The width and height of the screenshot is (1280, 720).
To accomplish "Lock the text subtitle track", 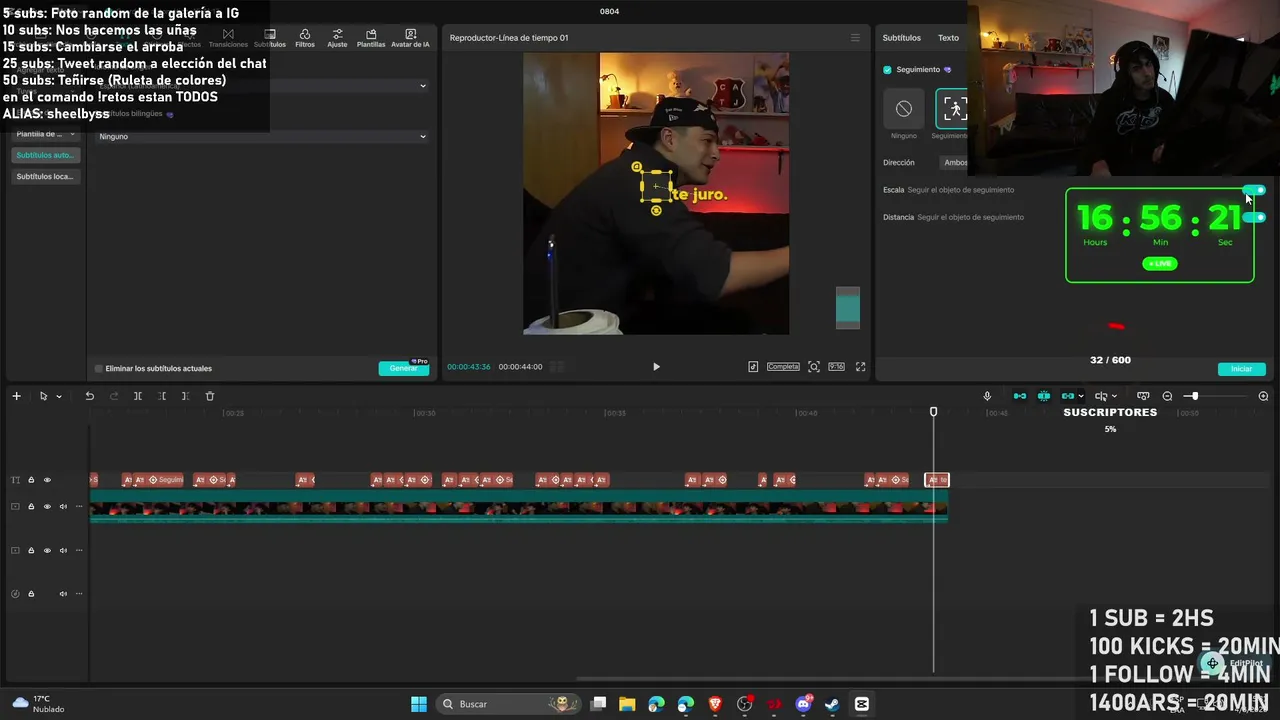I will pos(31,480).
